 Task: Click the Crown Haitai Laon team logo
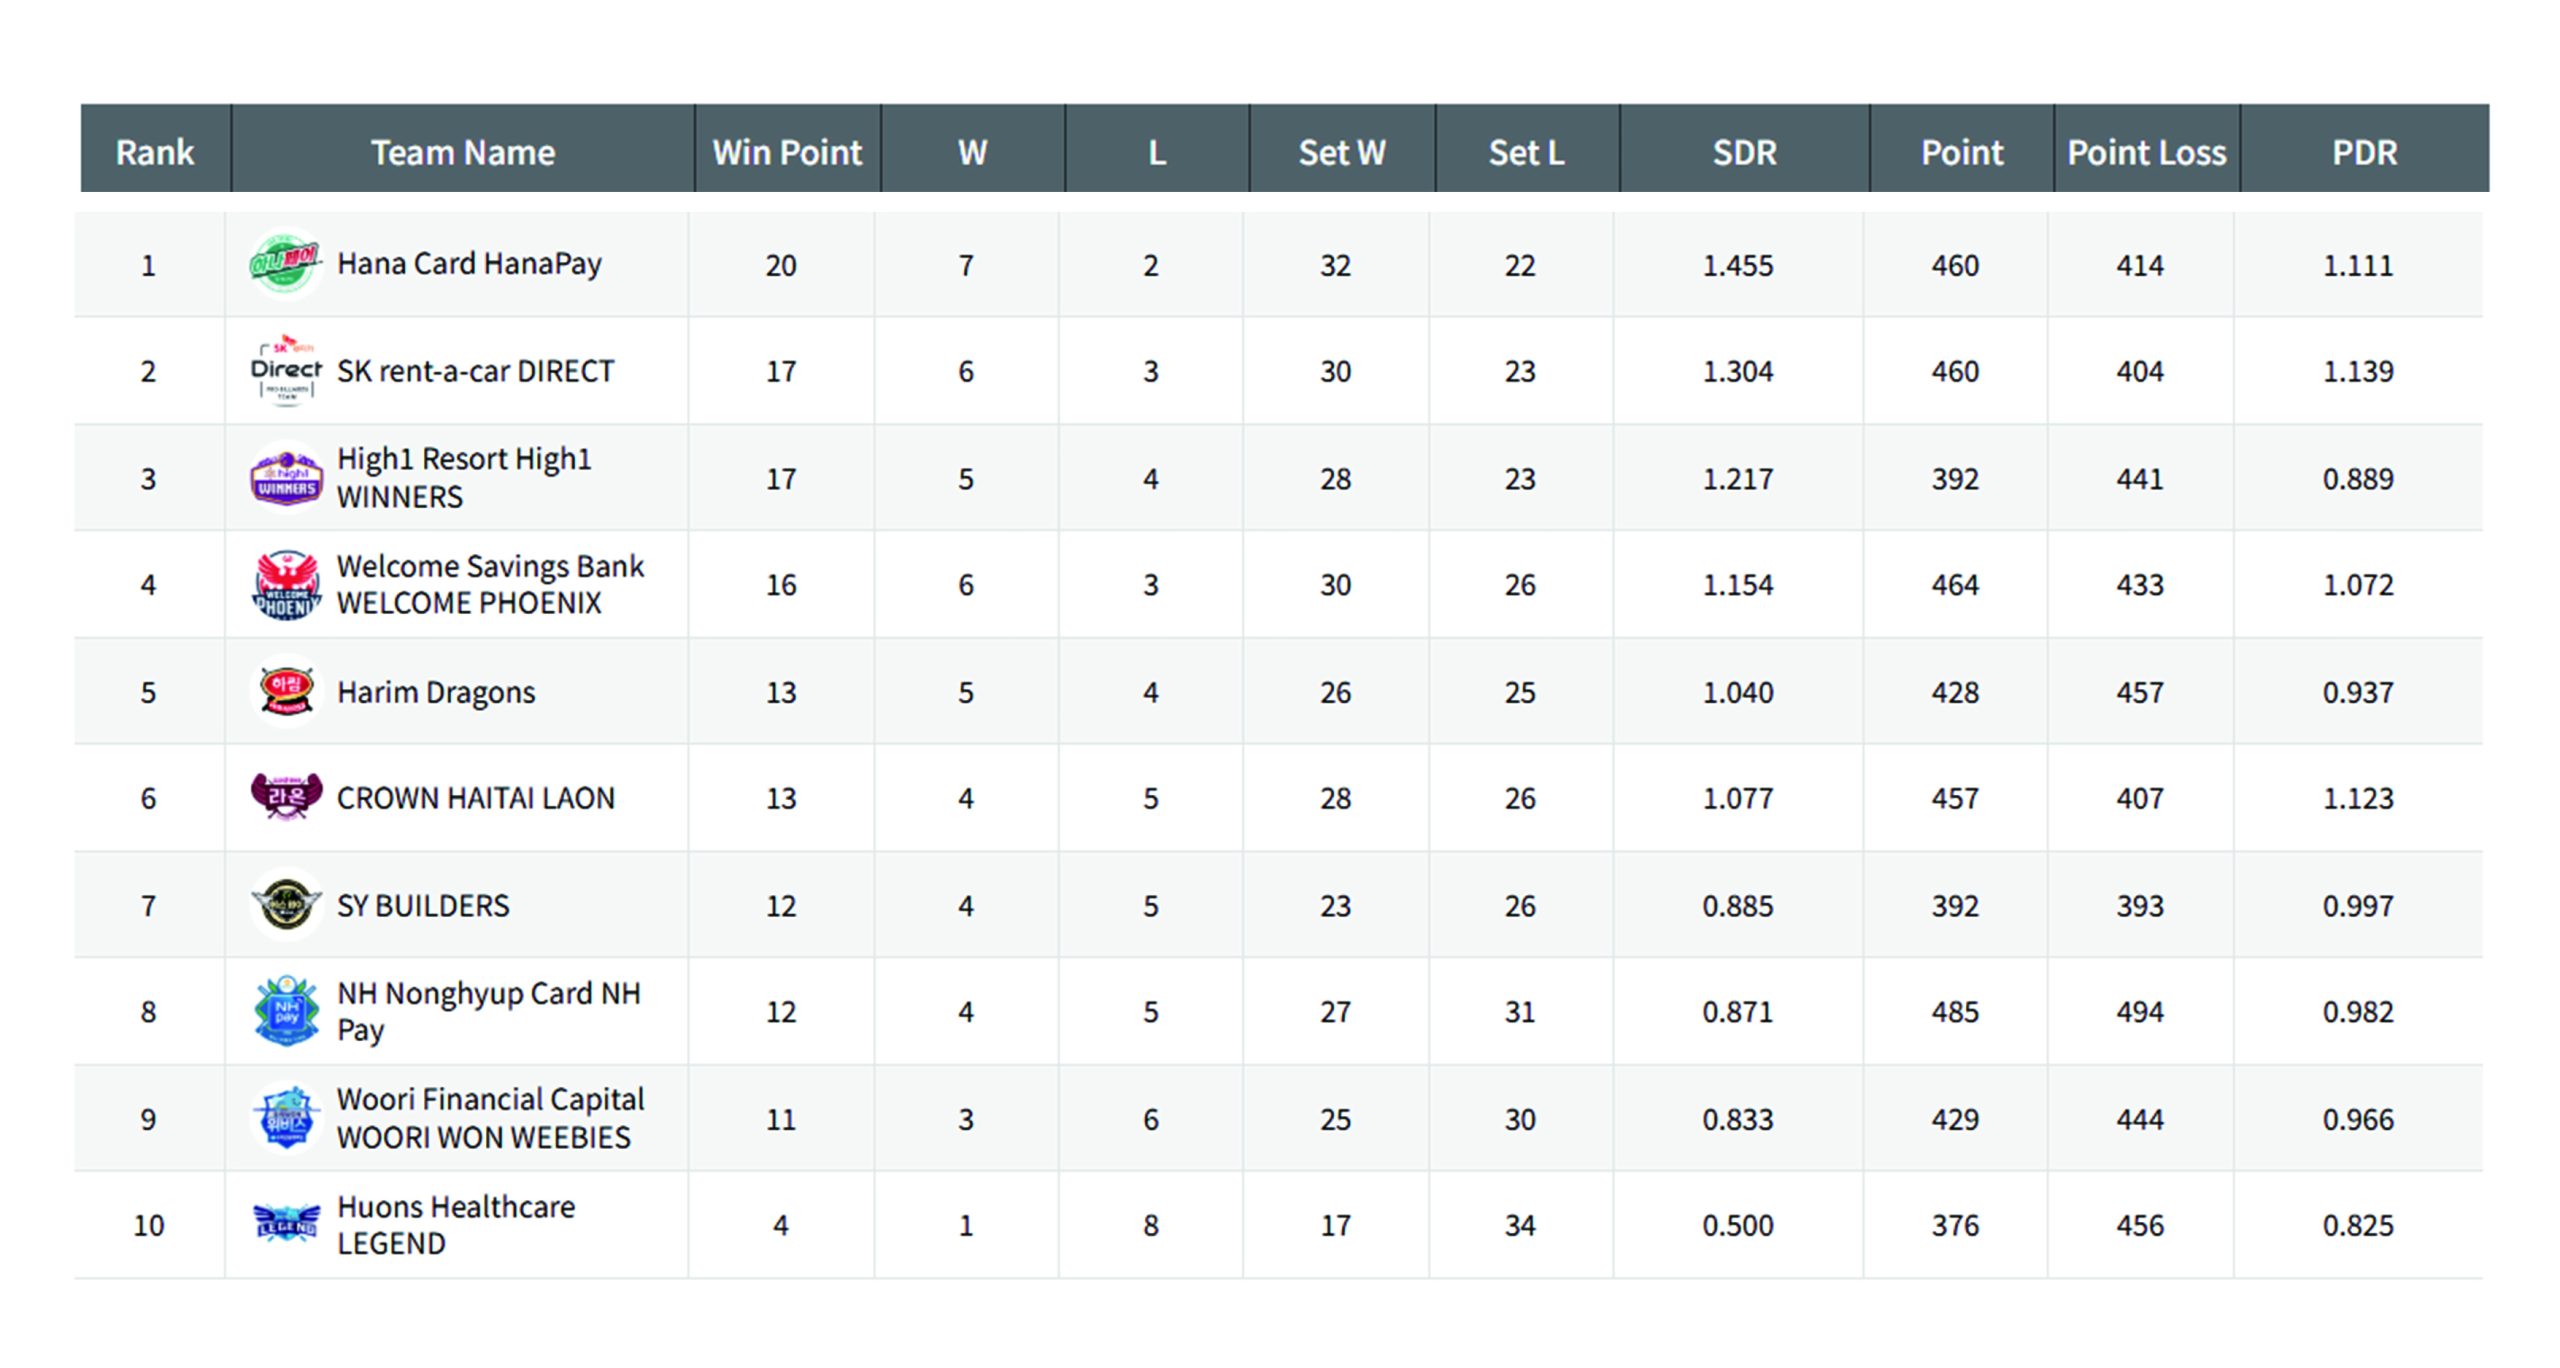click(x=286, y=797)
